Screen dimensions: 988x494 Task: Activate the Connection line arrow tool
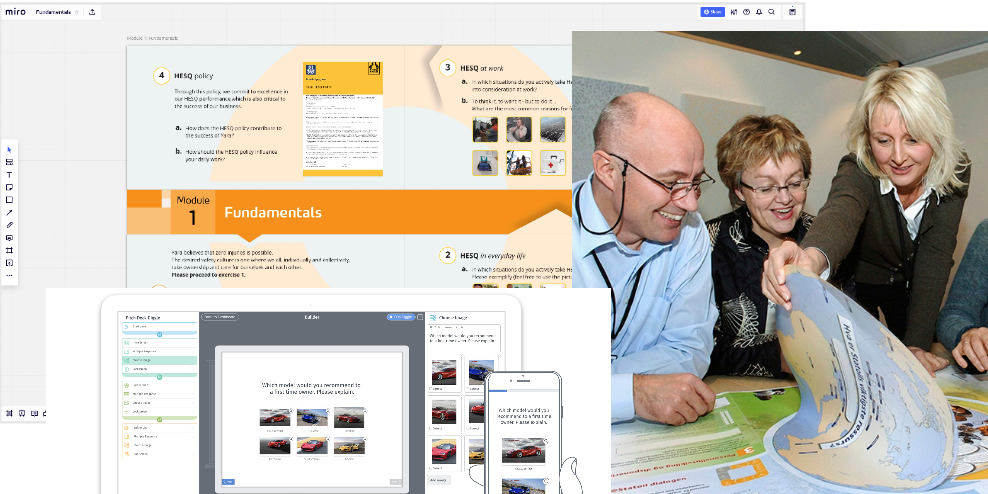tap(9, 212)
